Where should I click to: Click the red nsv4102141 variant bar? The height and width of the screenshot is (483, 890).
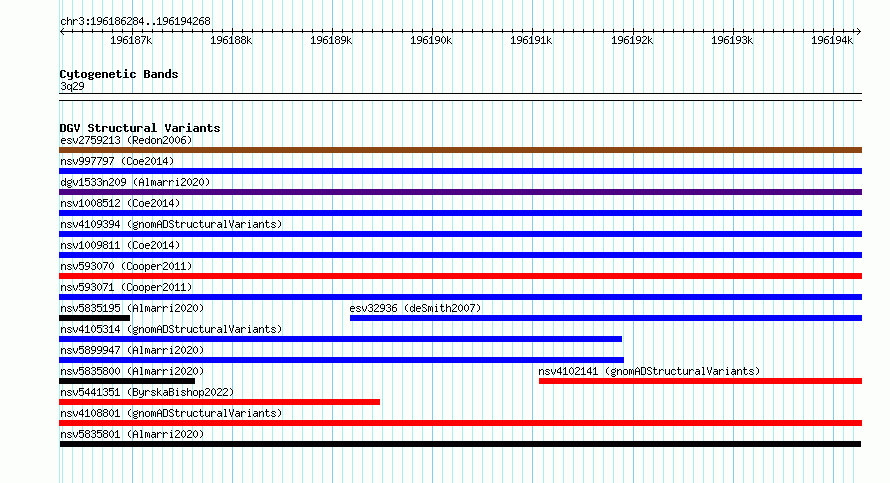[700, 381]
